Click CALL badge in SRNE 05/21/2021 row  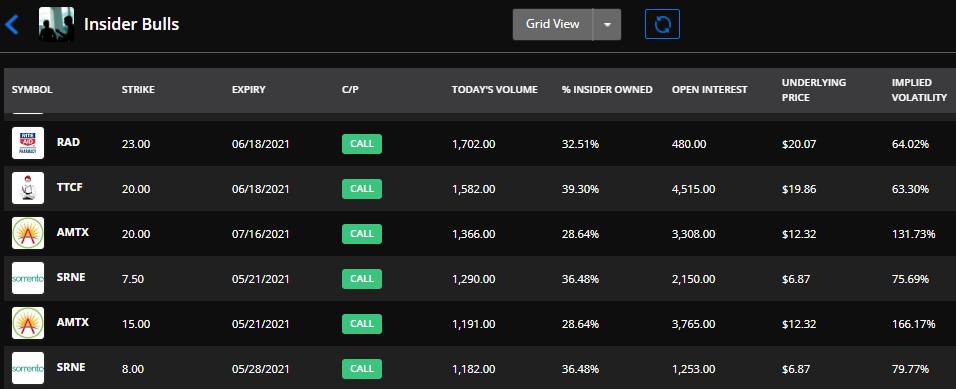pyautogui.click(x=362, y=279)
